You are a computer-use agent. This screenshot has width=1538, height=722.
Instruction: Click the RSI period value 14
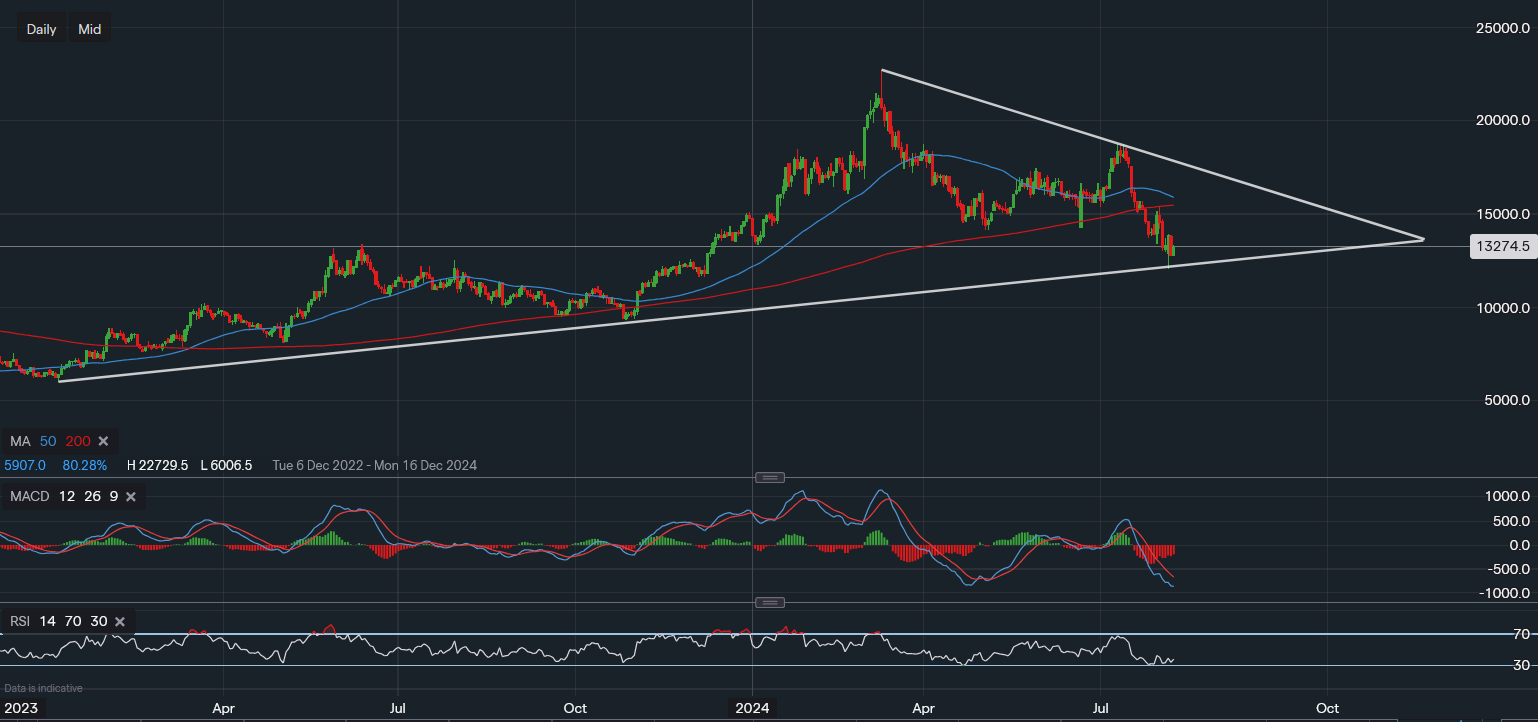(x=48, y=622)
